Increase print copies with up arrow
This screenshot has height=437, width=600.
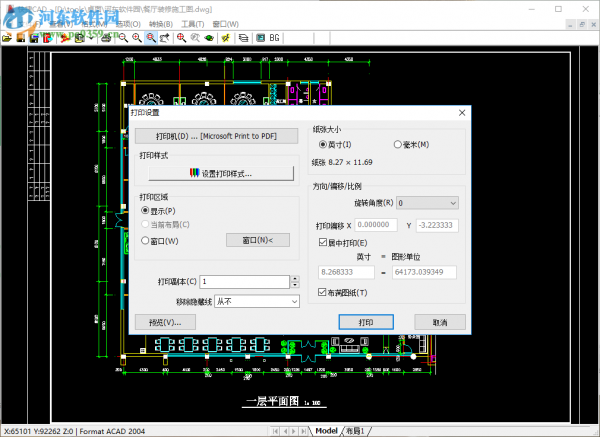pyautogui.click(x=295, y=279)
